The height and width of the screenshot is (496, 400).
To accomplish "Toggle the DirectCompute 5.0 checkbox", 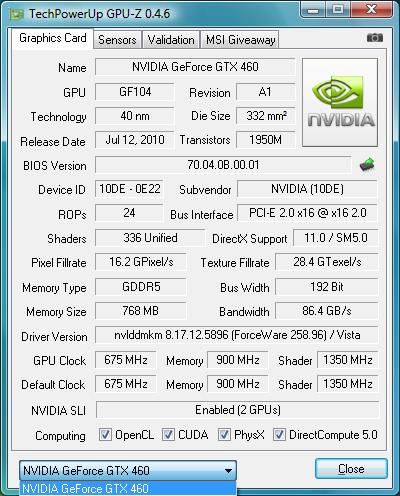I will 279,435.
